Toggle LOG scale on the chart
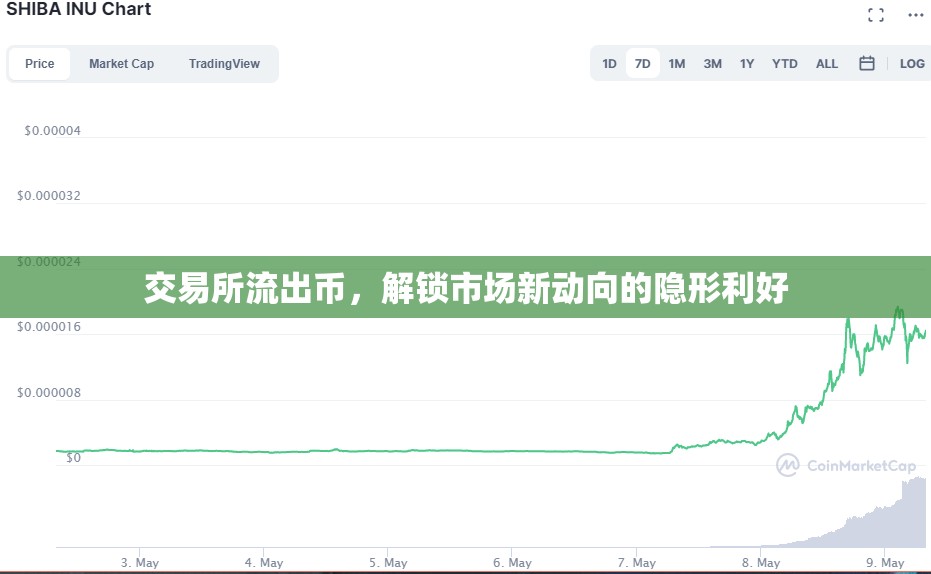This screenshot has height=574, width=931. [x=912, y=64]
